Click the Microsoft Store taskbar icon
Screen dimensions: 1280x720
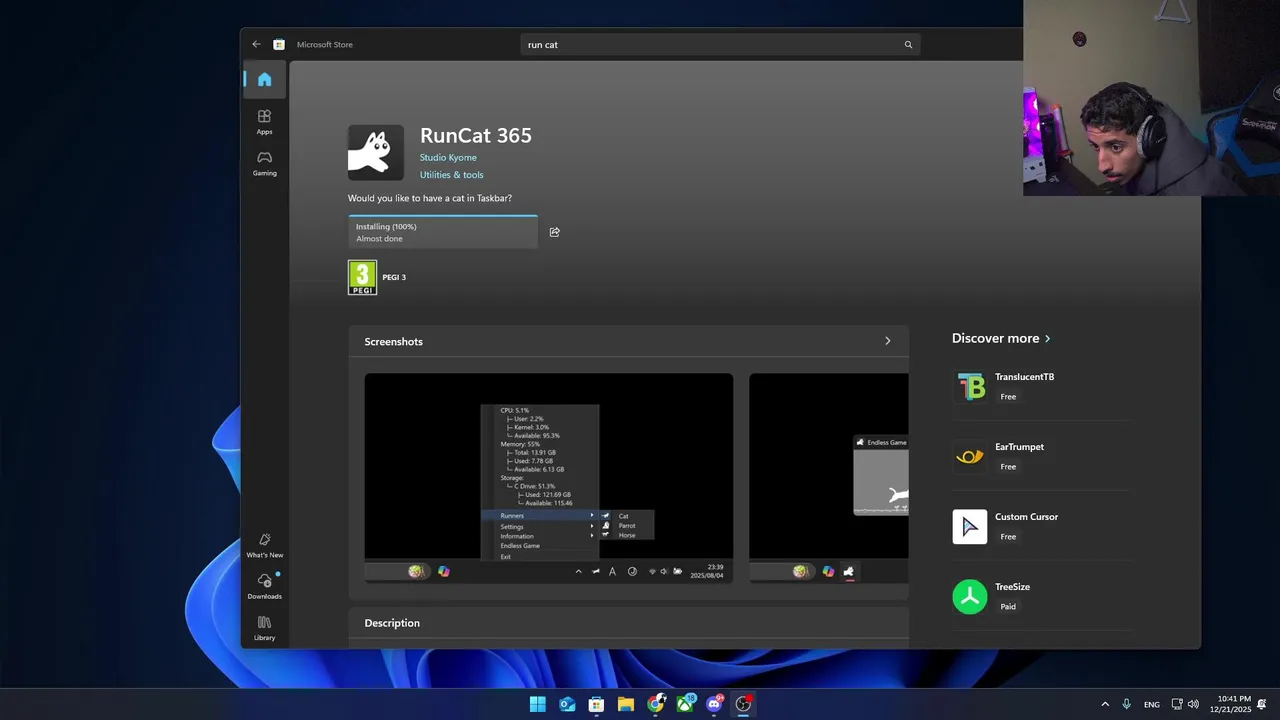click(596, 704)
